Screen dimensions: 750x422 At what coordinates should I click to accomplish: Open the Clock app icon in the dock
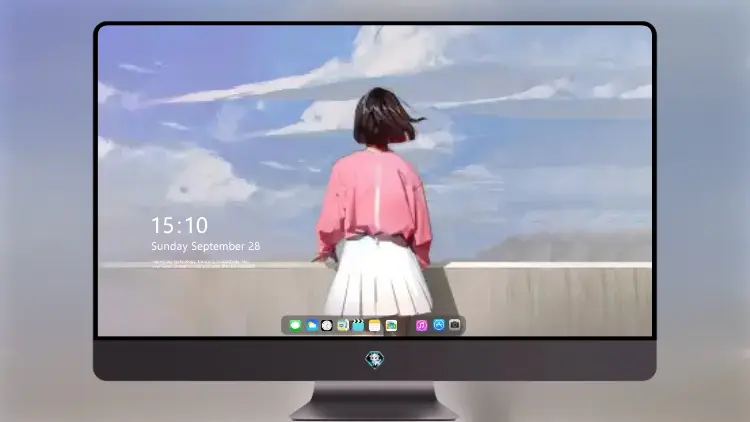point(327,325)
